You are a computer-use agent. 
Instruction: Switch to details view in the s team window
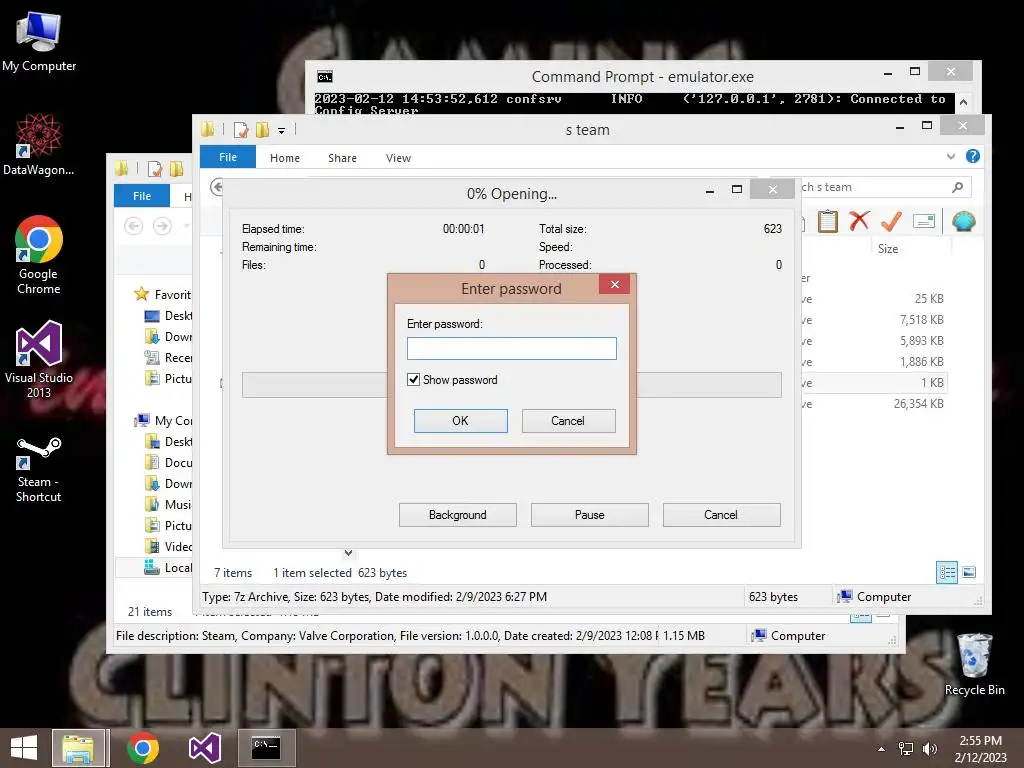coord(947,573)
